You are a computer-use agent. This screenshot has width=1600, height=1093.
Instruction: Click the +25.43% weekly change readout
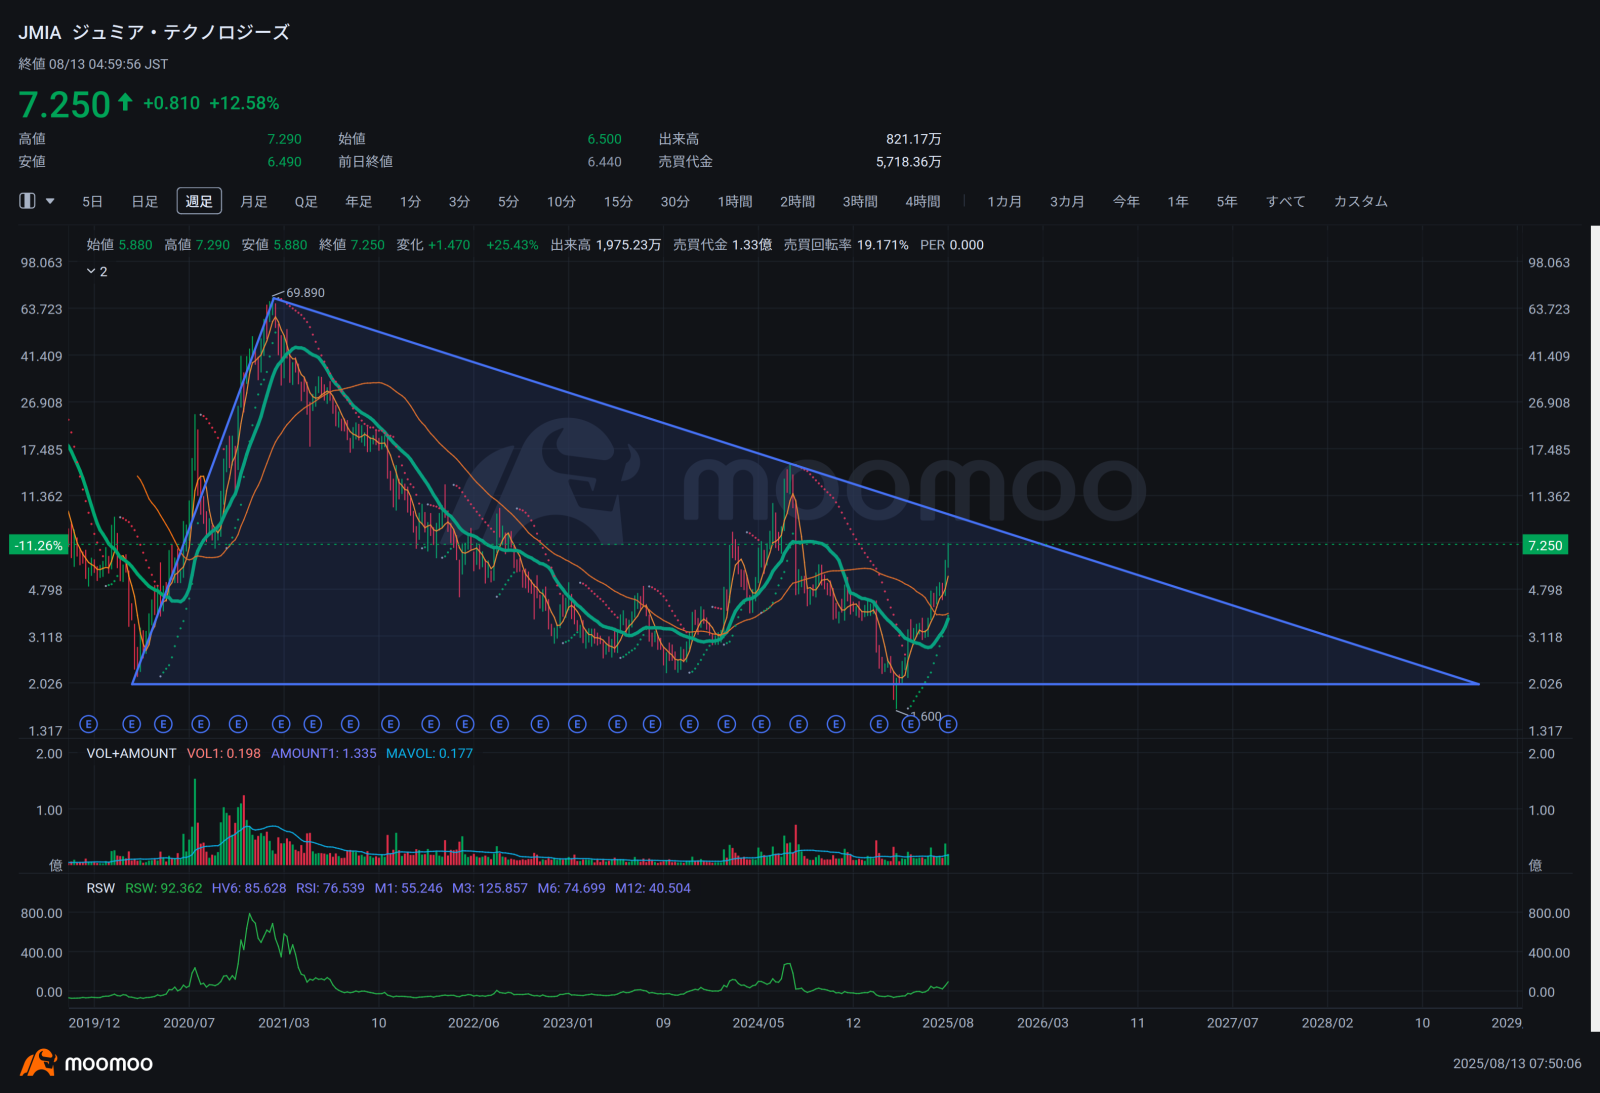[512, 245]
